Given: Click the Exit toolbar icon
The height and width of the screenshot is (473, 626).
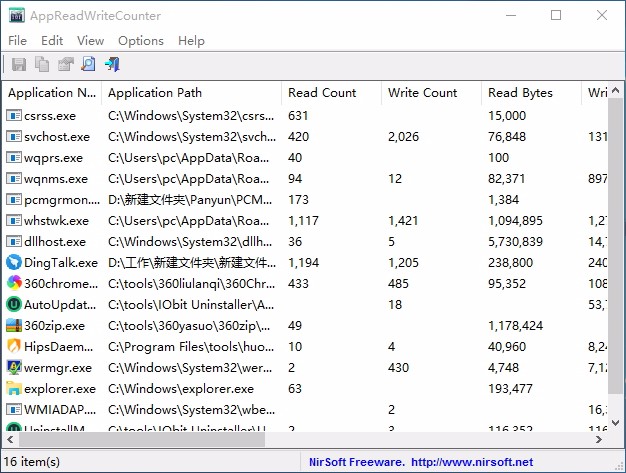Looking at the screenshot, I should point(112,64).
